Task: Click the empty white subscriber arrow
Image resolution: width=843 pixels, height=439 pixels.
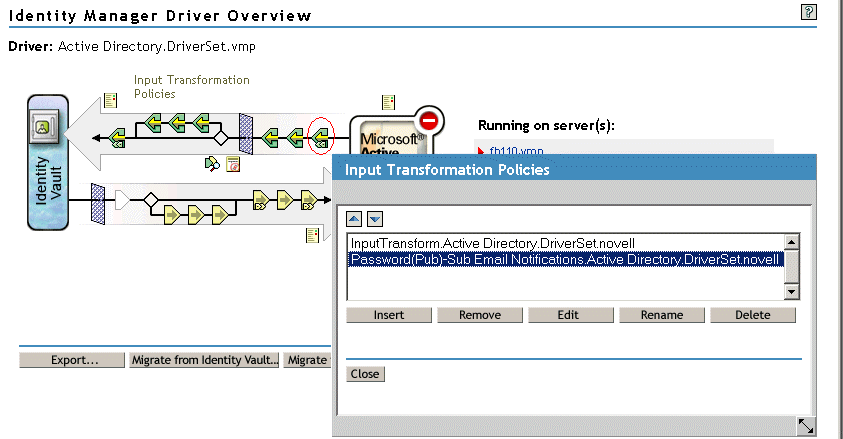Action: point(123,200)
